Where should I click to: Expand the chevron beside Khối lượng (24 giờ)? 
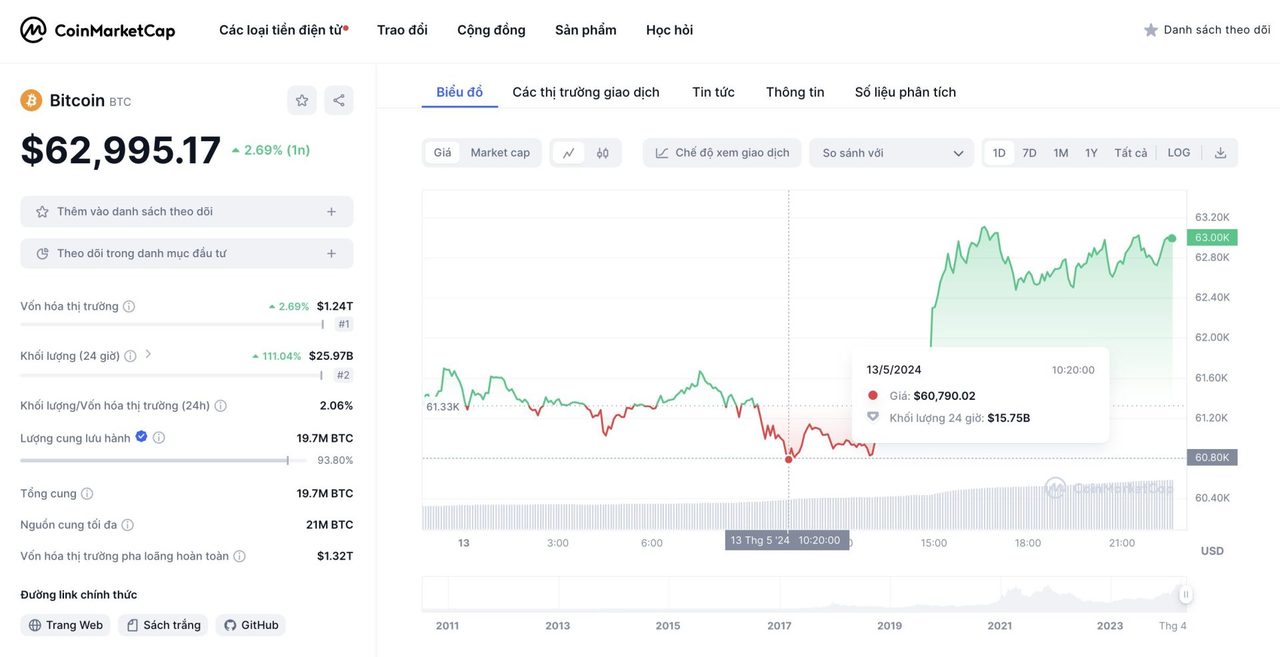click(x=148, y=354)
